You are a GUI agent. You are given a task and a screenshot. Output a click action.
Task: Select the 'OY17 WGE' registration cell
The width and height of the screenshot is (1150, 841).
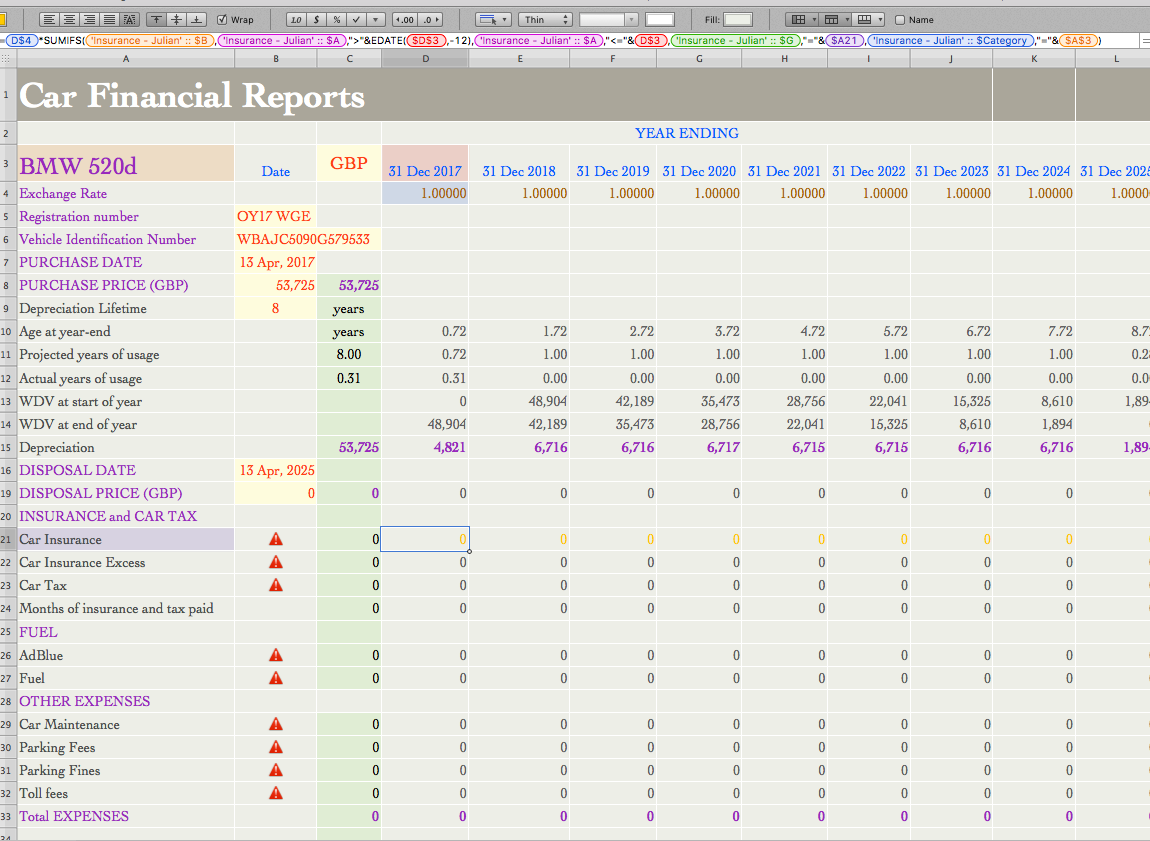pyautogui.click(x=276, y=216)
